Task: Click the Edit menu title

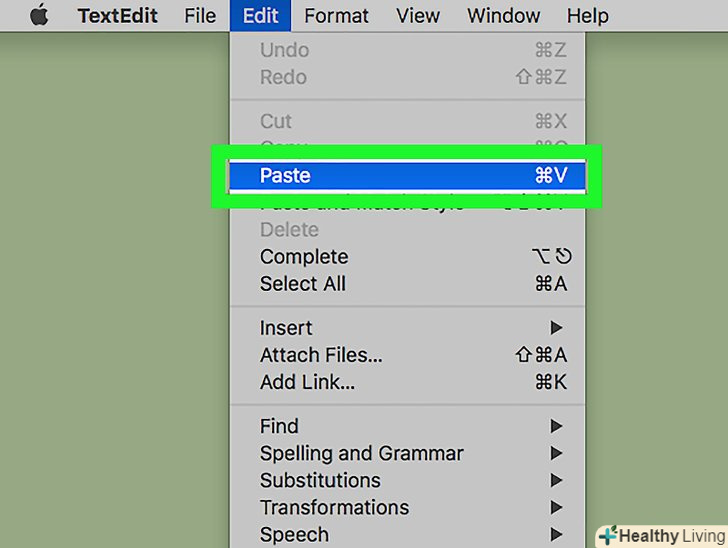Action: point(260,16)
